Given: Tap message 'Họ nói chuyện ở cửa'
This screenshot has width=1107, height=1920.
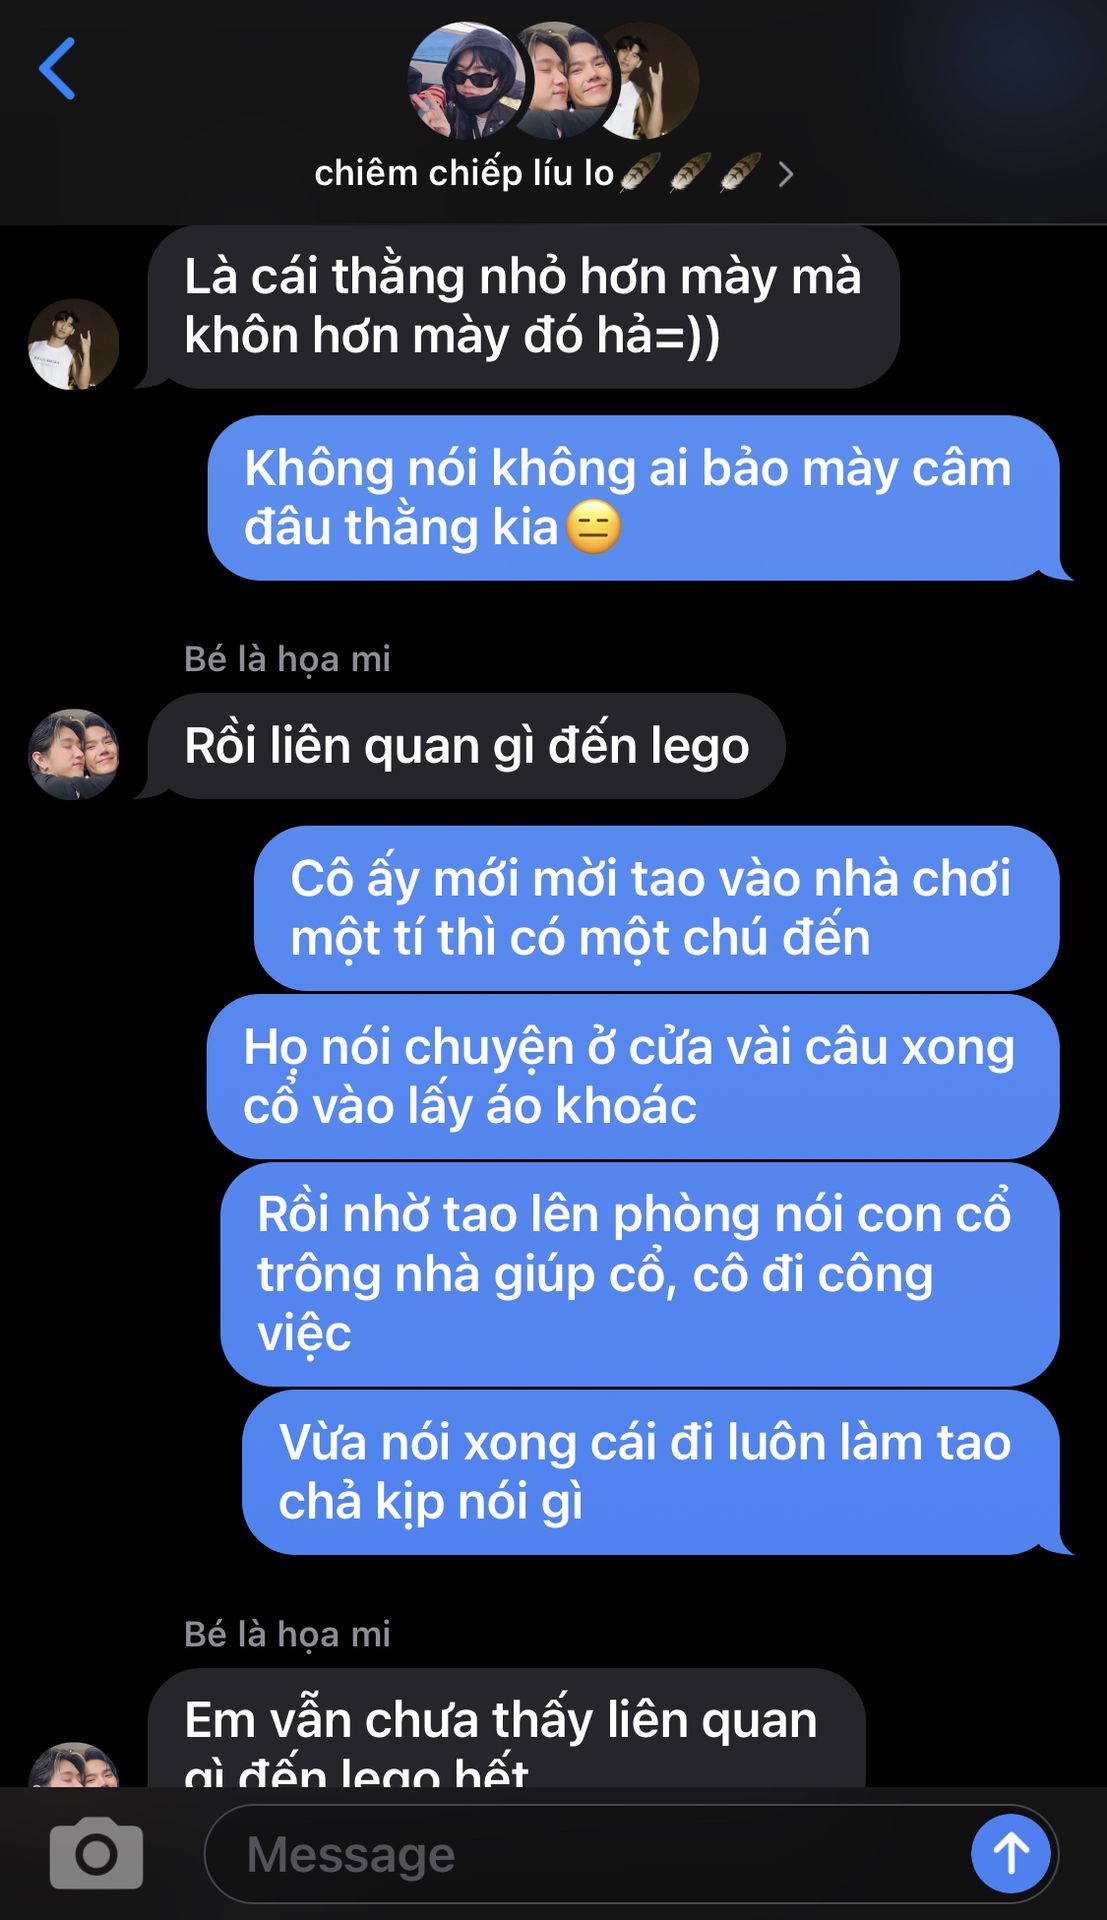Looking at the screenshot, I should 633,1076.
